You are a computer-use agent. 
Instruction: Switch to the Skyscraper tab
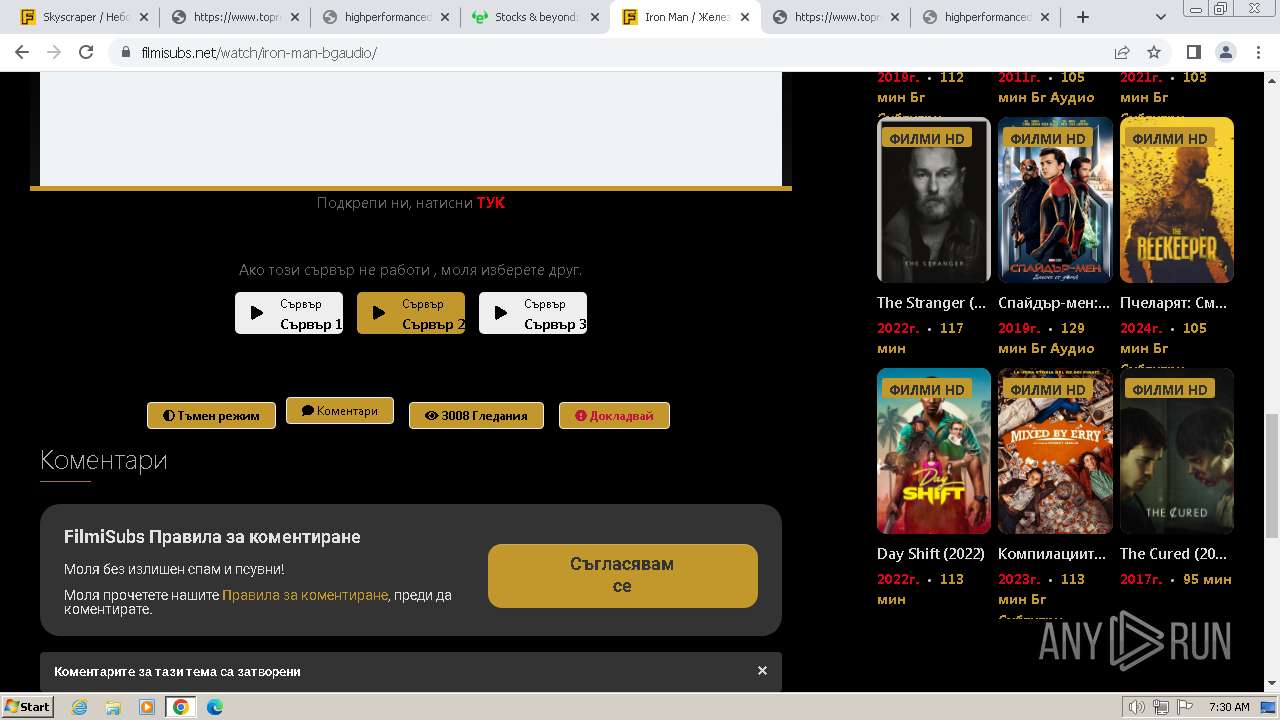85,17
